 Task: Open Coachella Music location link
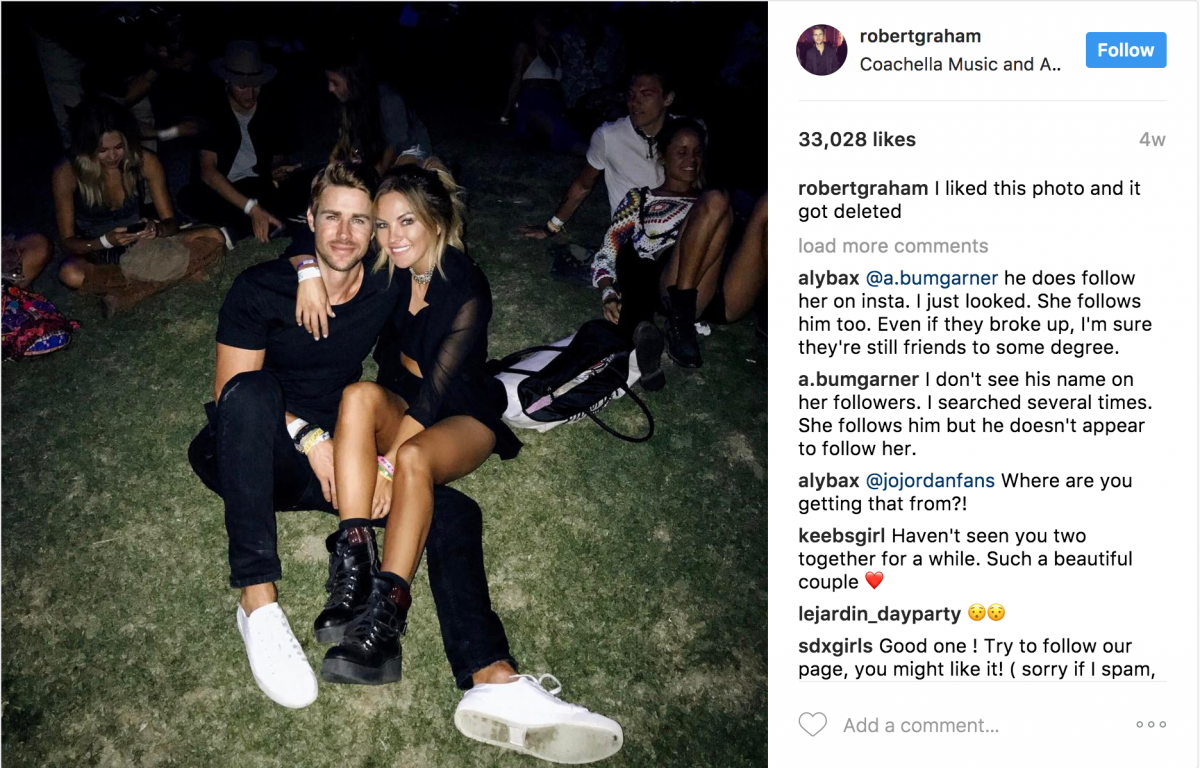click(x=960, y=64)
